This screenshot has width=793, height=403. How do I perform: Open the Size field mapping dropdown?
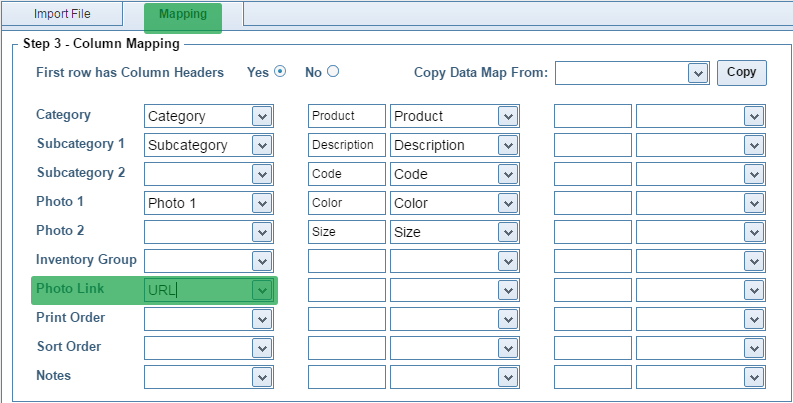[x=508, y=232]
